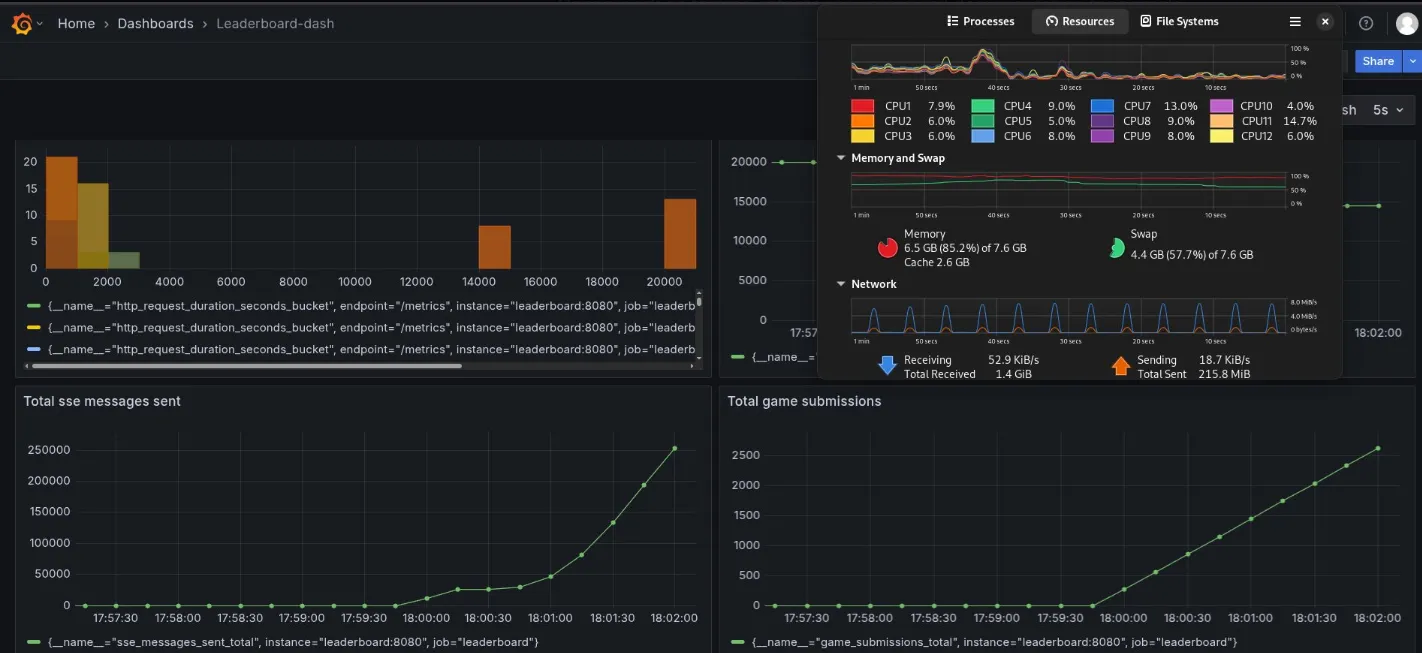Click the blue Receiving download arrow icon
1422x653 pixels.
888,366
